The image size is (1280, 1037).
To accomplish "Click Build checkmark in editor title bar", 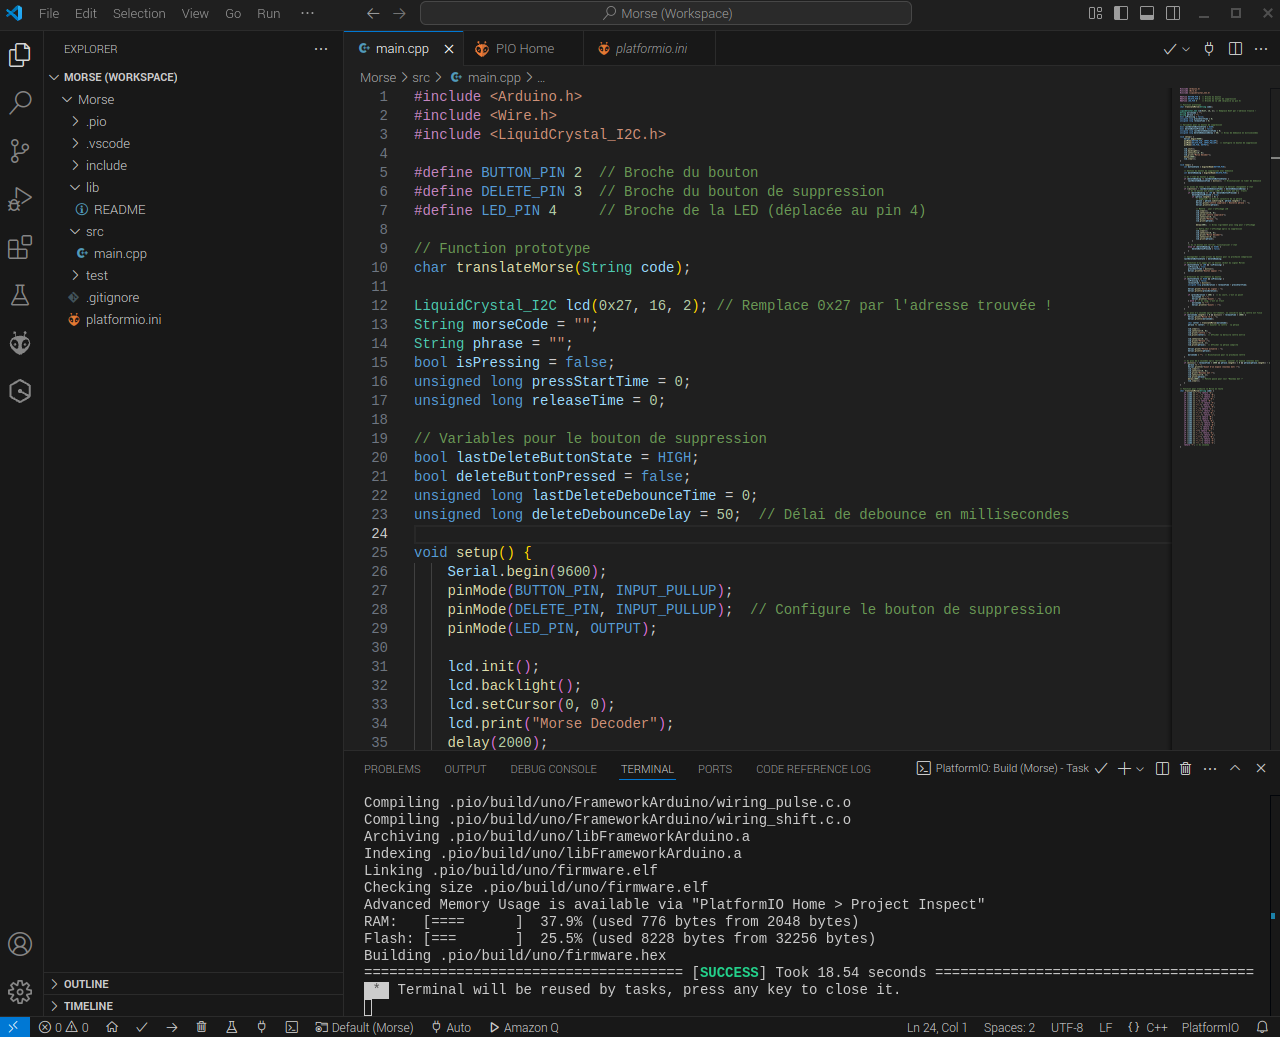I will click(1169, 49).
